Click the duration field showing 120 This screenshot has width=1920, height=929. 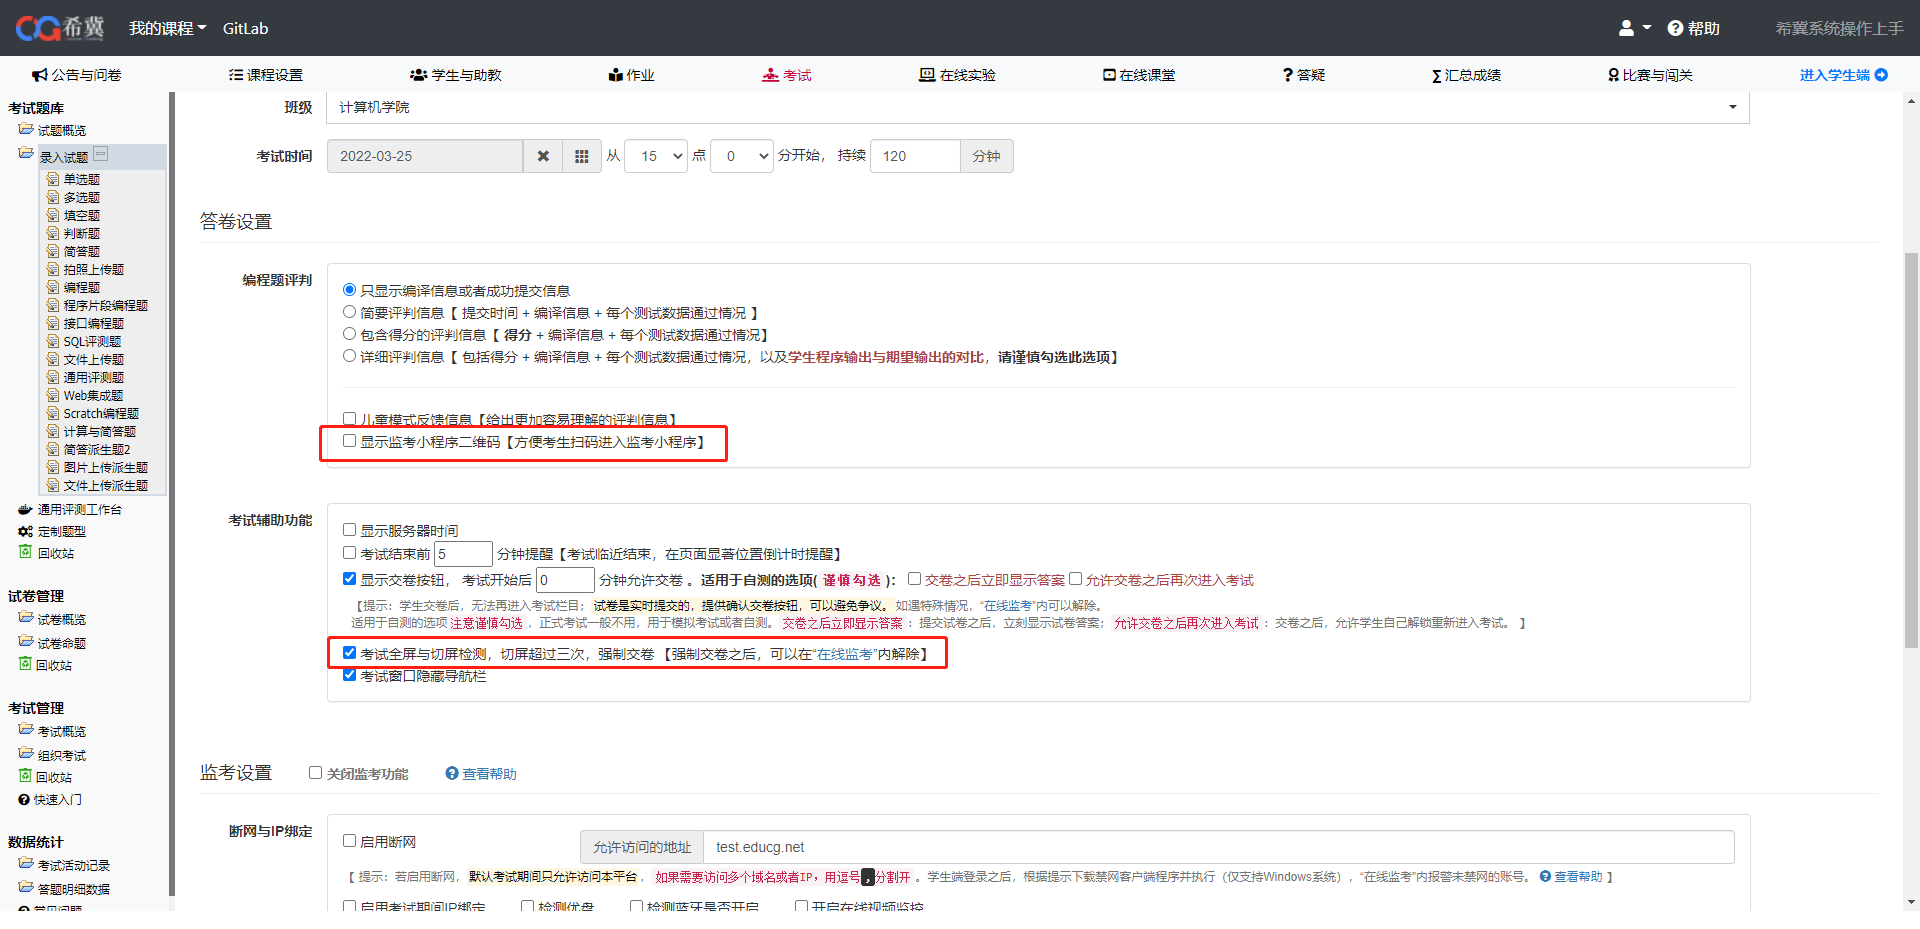tap(915, 156)
